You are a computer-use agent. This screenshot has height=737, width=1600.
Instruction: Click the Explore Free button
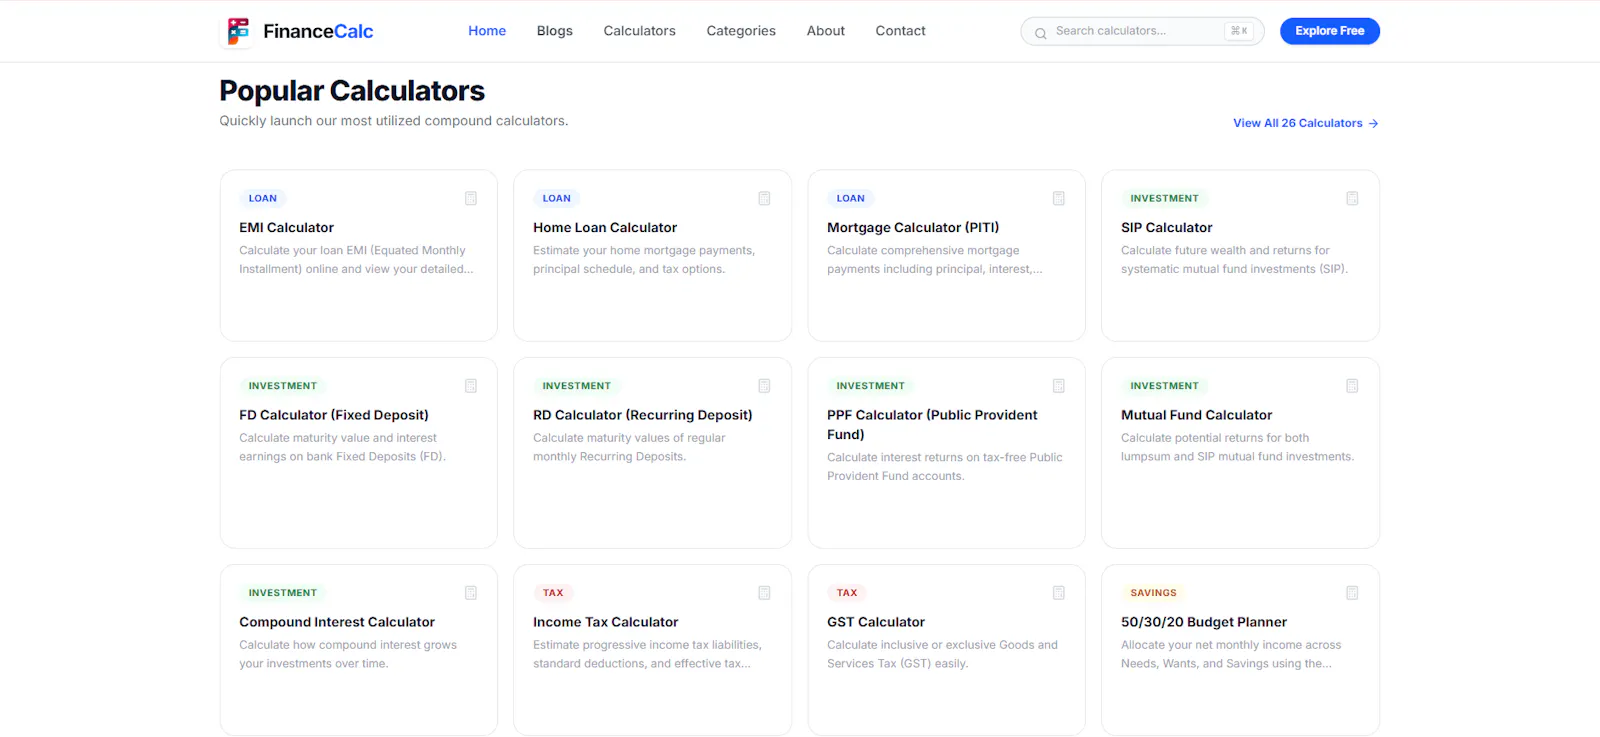(1329, 31)
